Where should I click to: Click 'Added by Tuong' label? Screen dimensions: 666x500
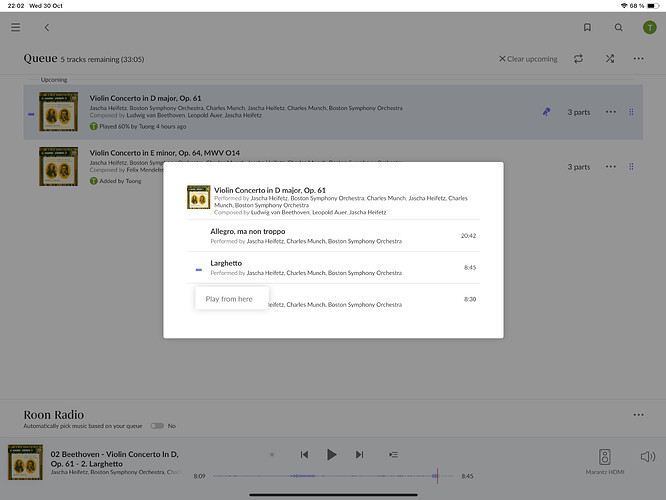[120, 181]
